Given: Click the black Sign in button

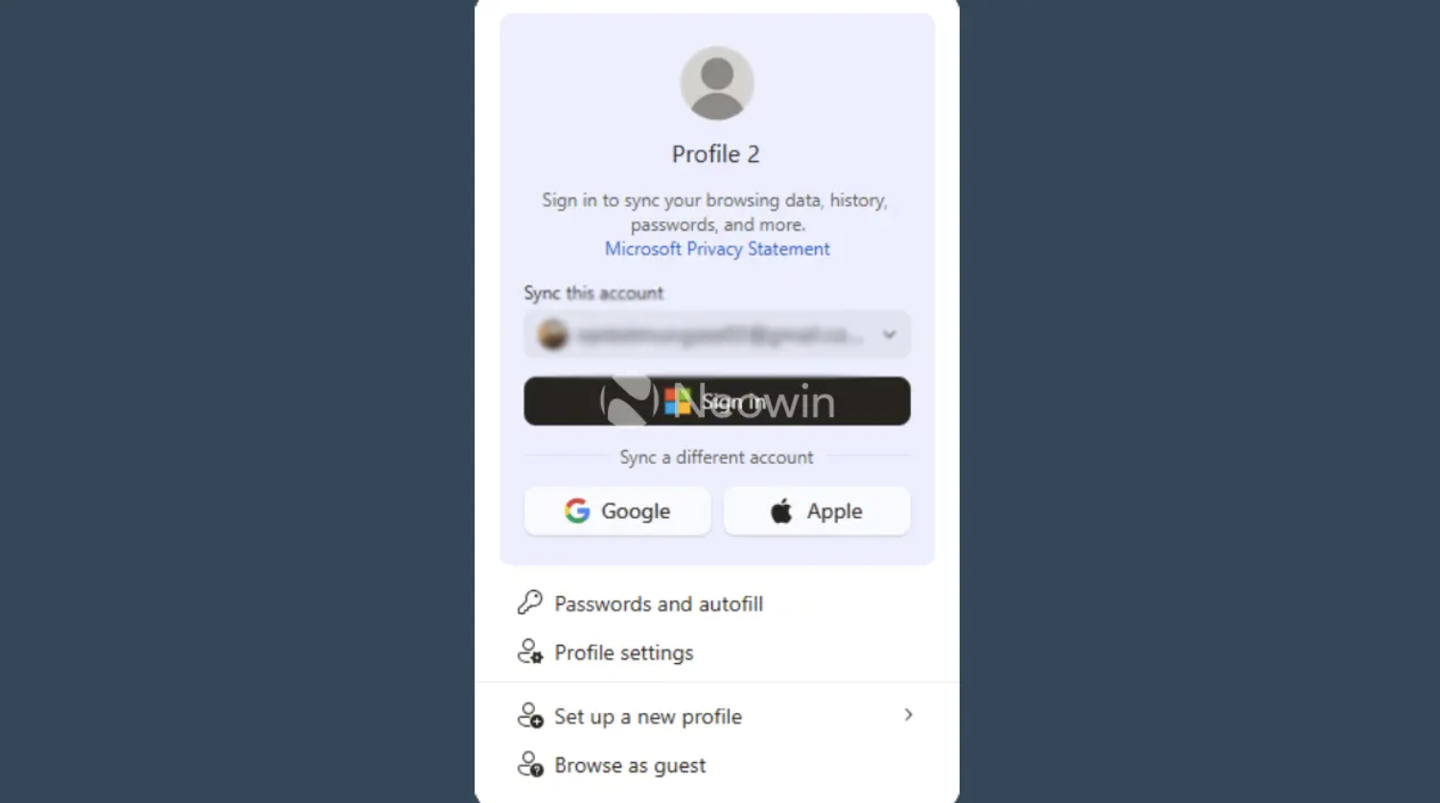Looking at the screenshot, I should (x=717, y=401).
